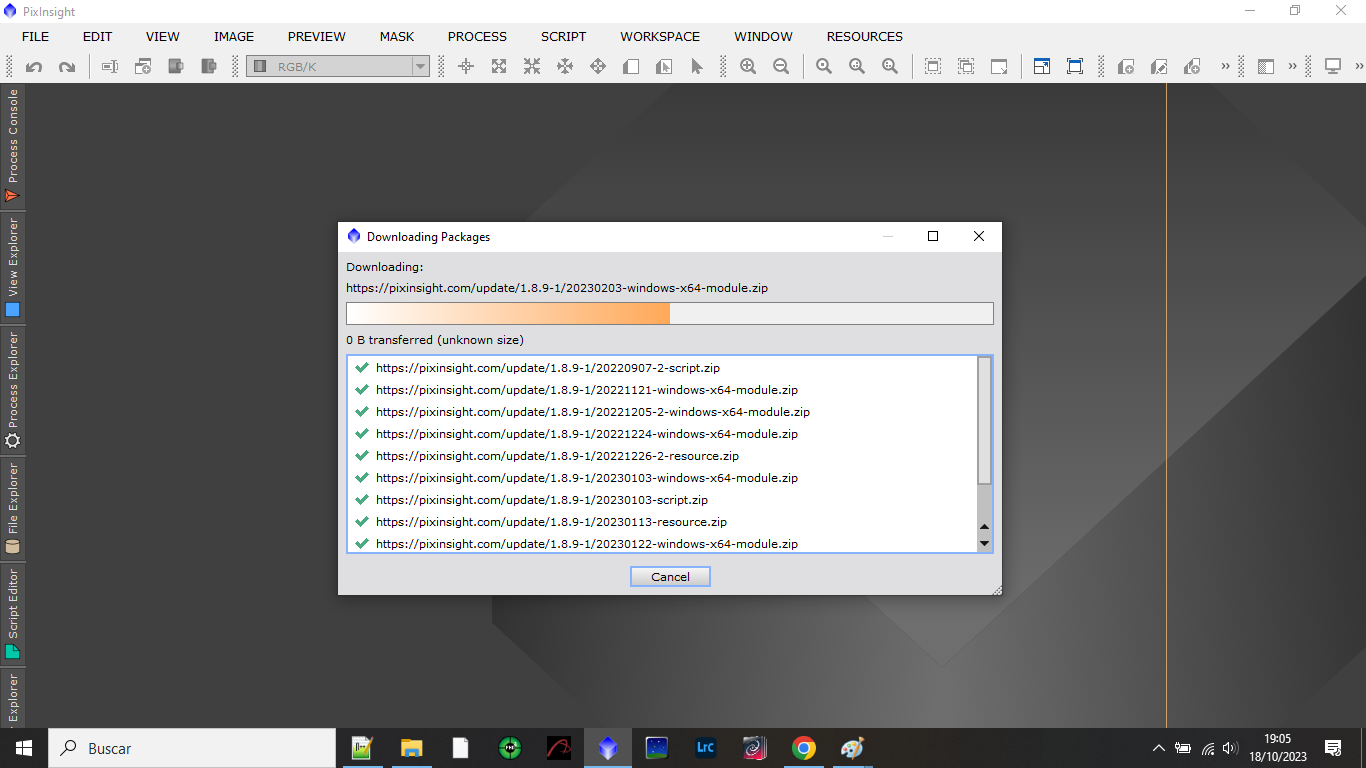Screen dimensions: 1366x768
Task: Click the Buscar taskbar search box
Action: [x=192, y=748]
